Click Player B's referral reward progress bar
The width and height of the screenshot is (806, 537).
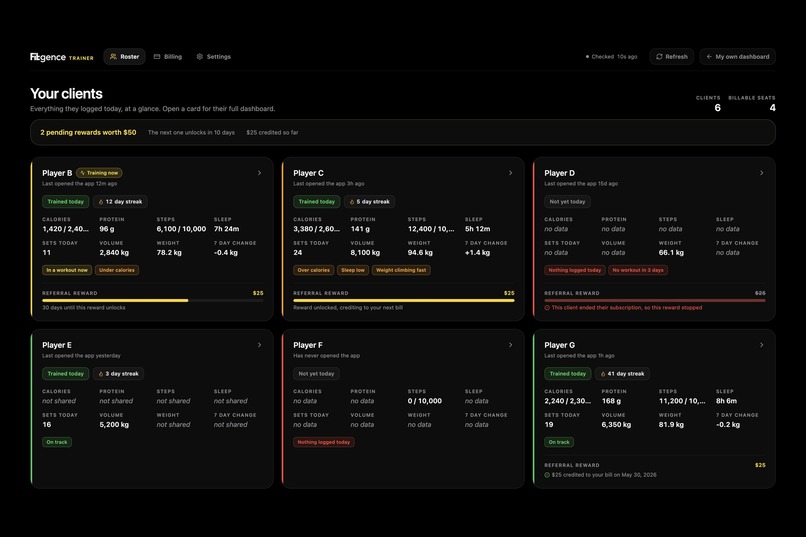153,300
